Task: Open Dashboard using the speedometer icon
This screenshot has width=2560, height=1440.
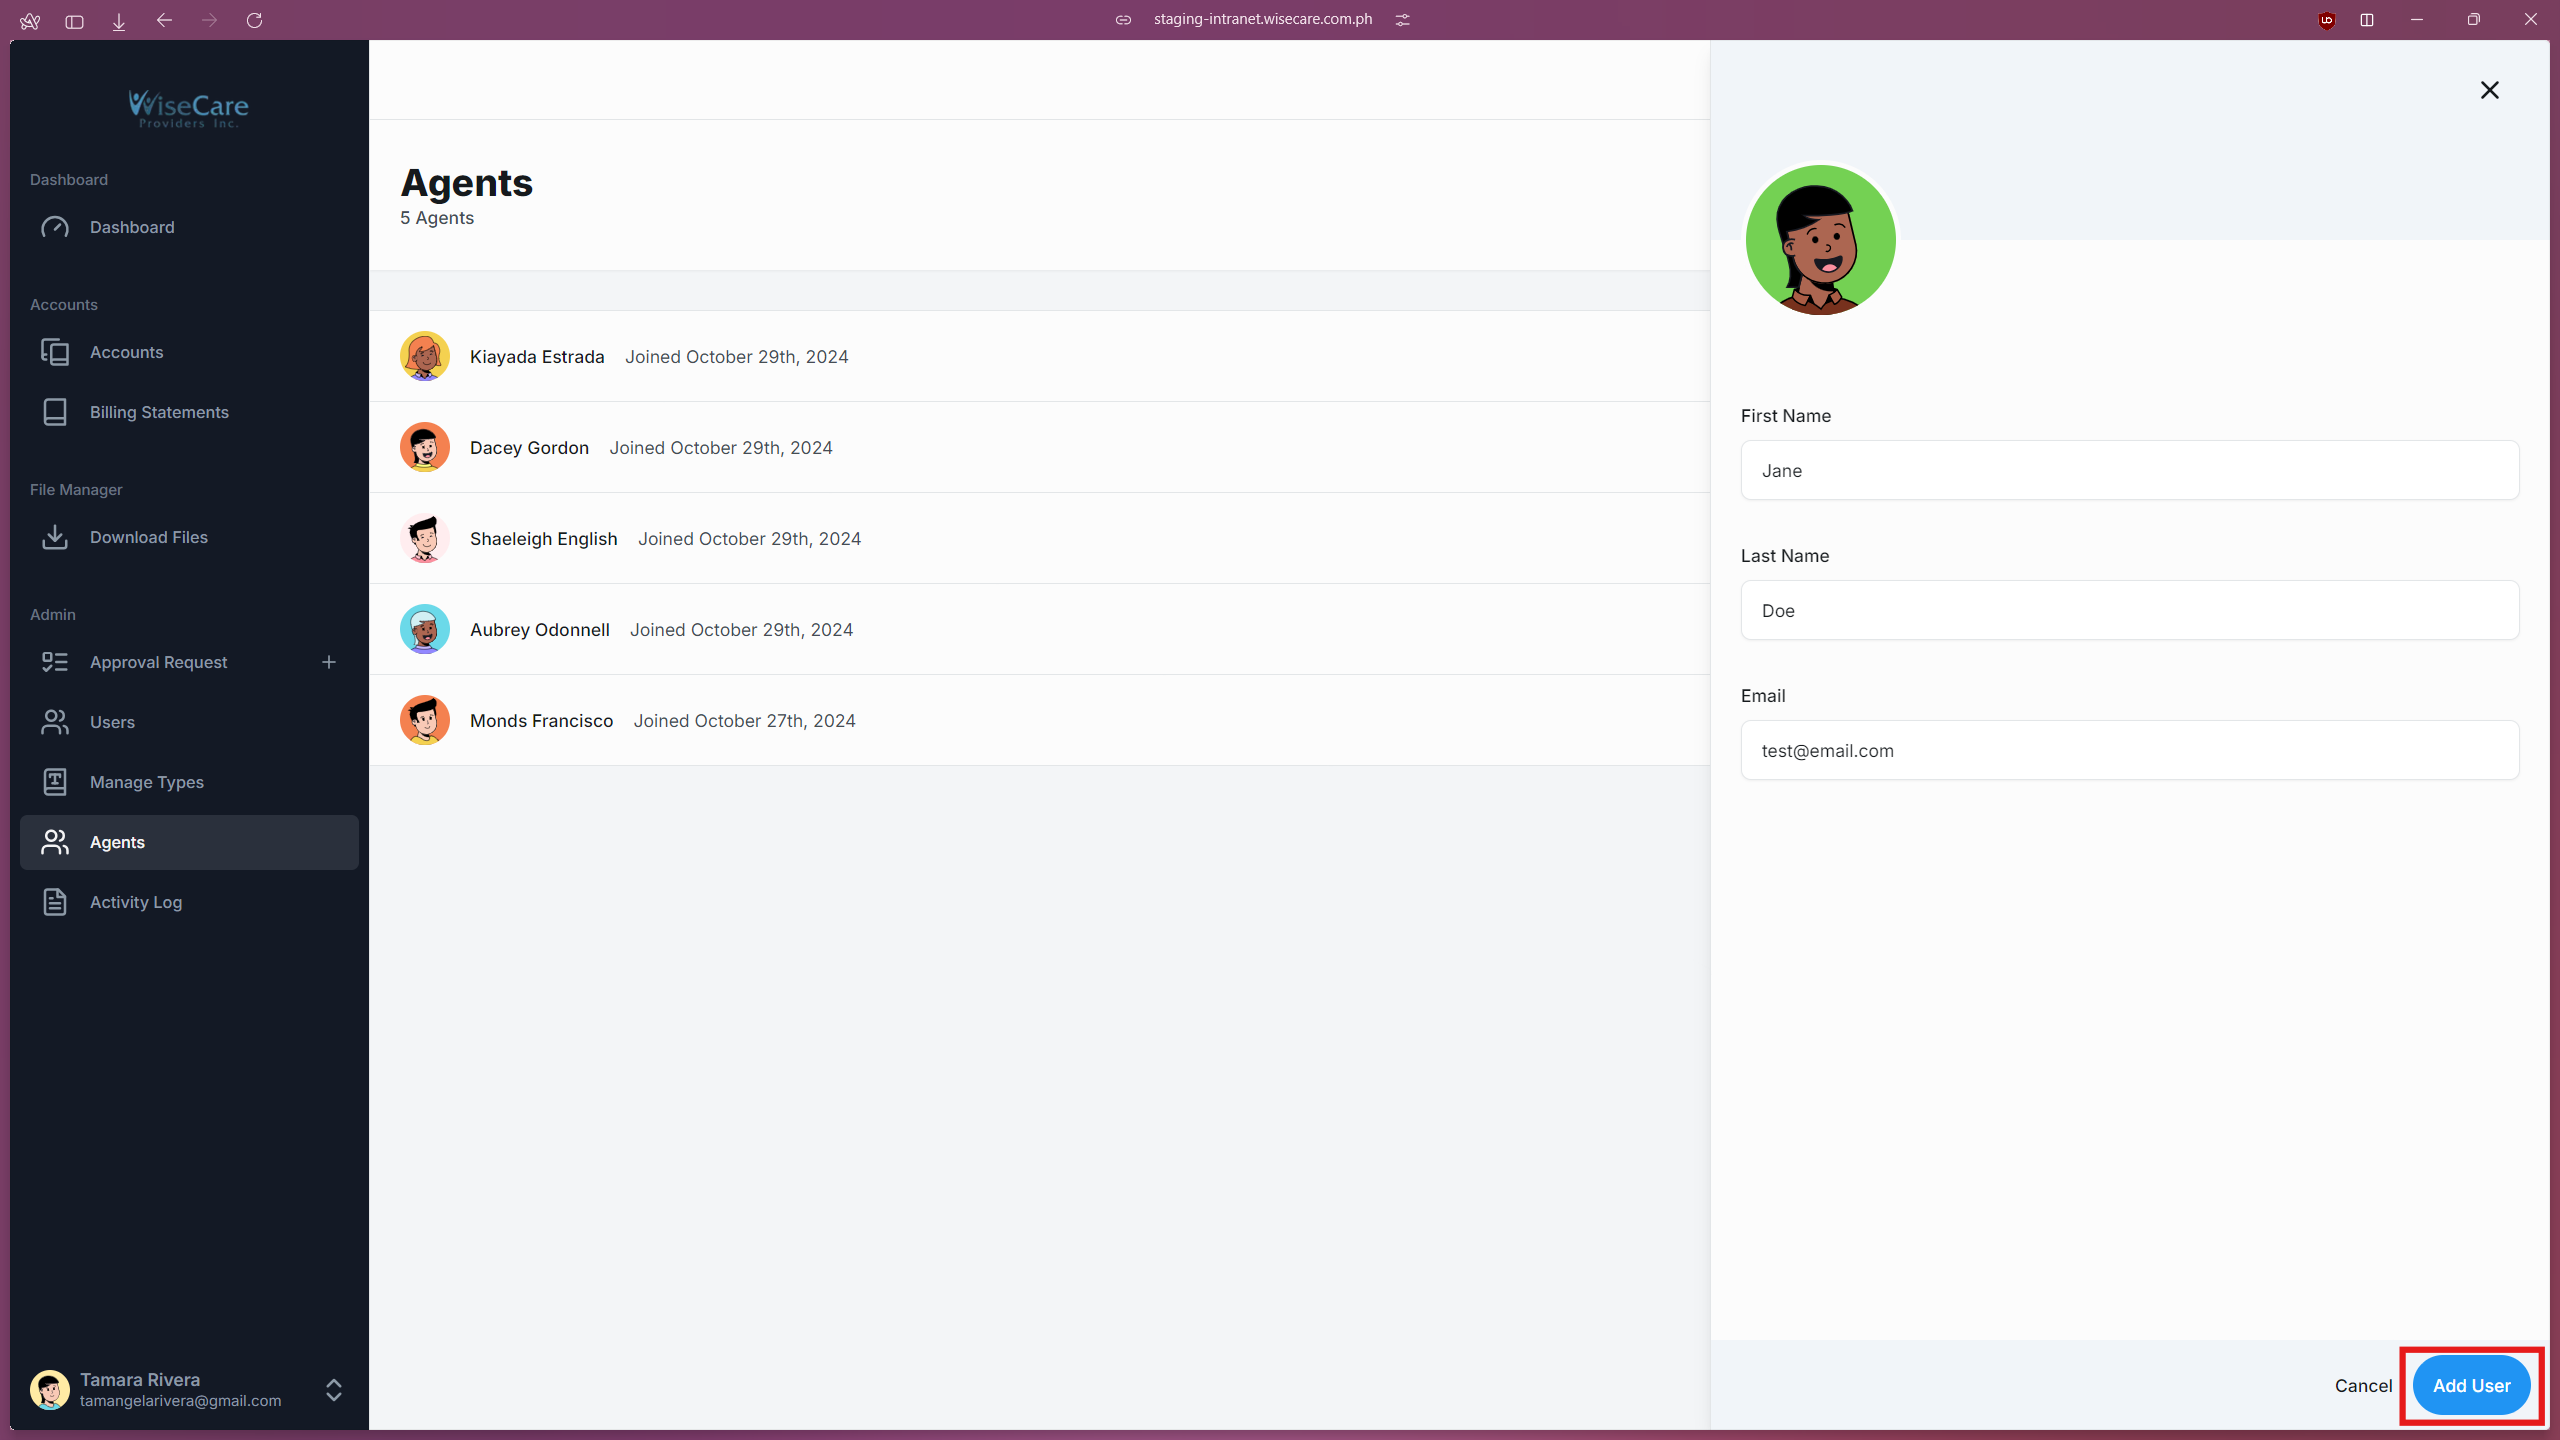Action: (x=56, y=227)
